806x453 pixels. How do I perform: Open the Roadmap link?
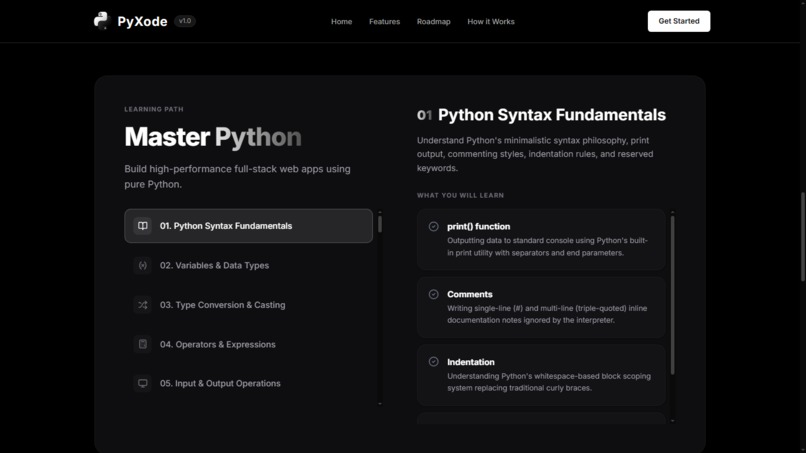(433, 22)
